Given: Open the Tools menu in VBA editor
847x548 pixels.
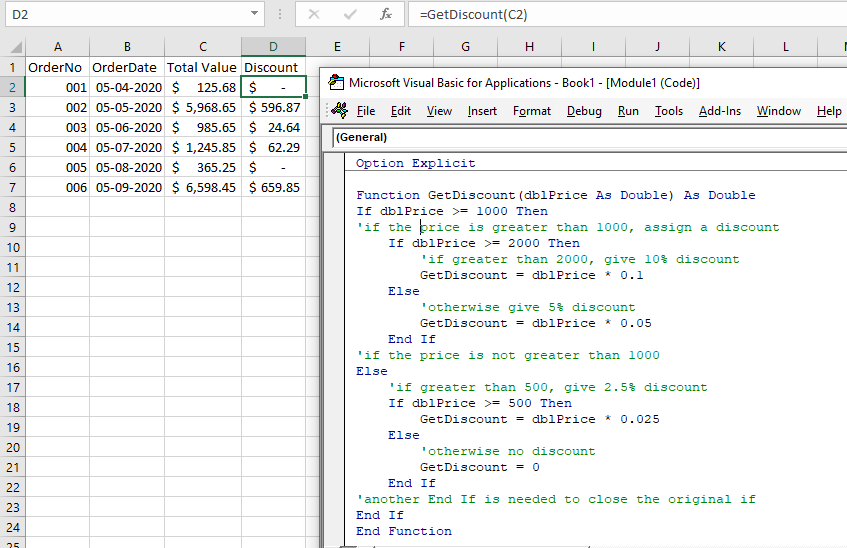Looking at the screenshot, I should 669,111.
